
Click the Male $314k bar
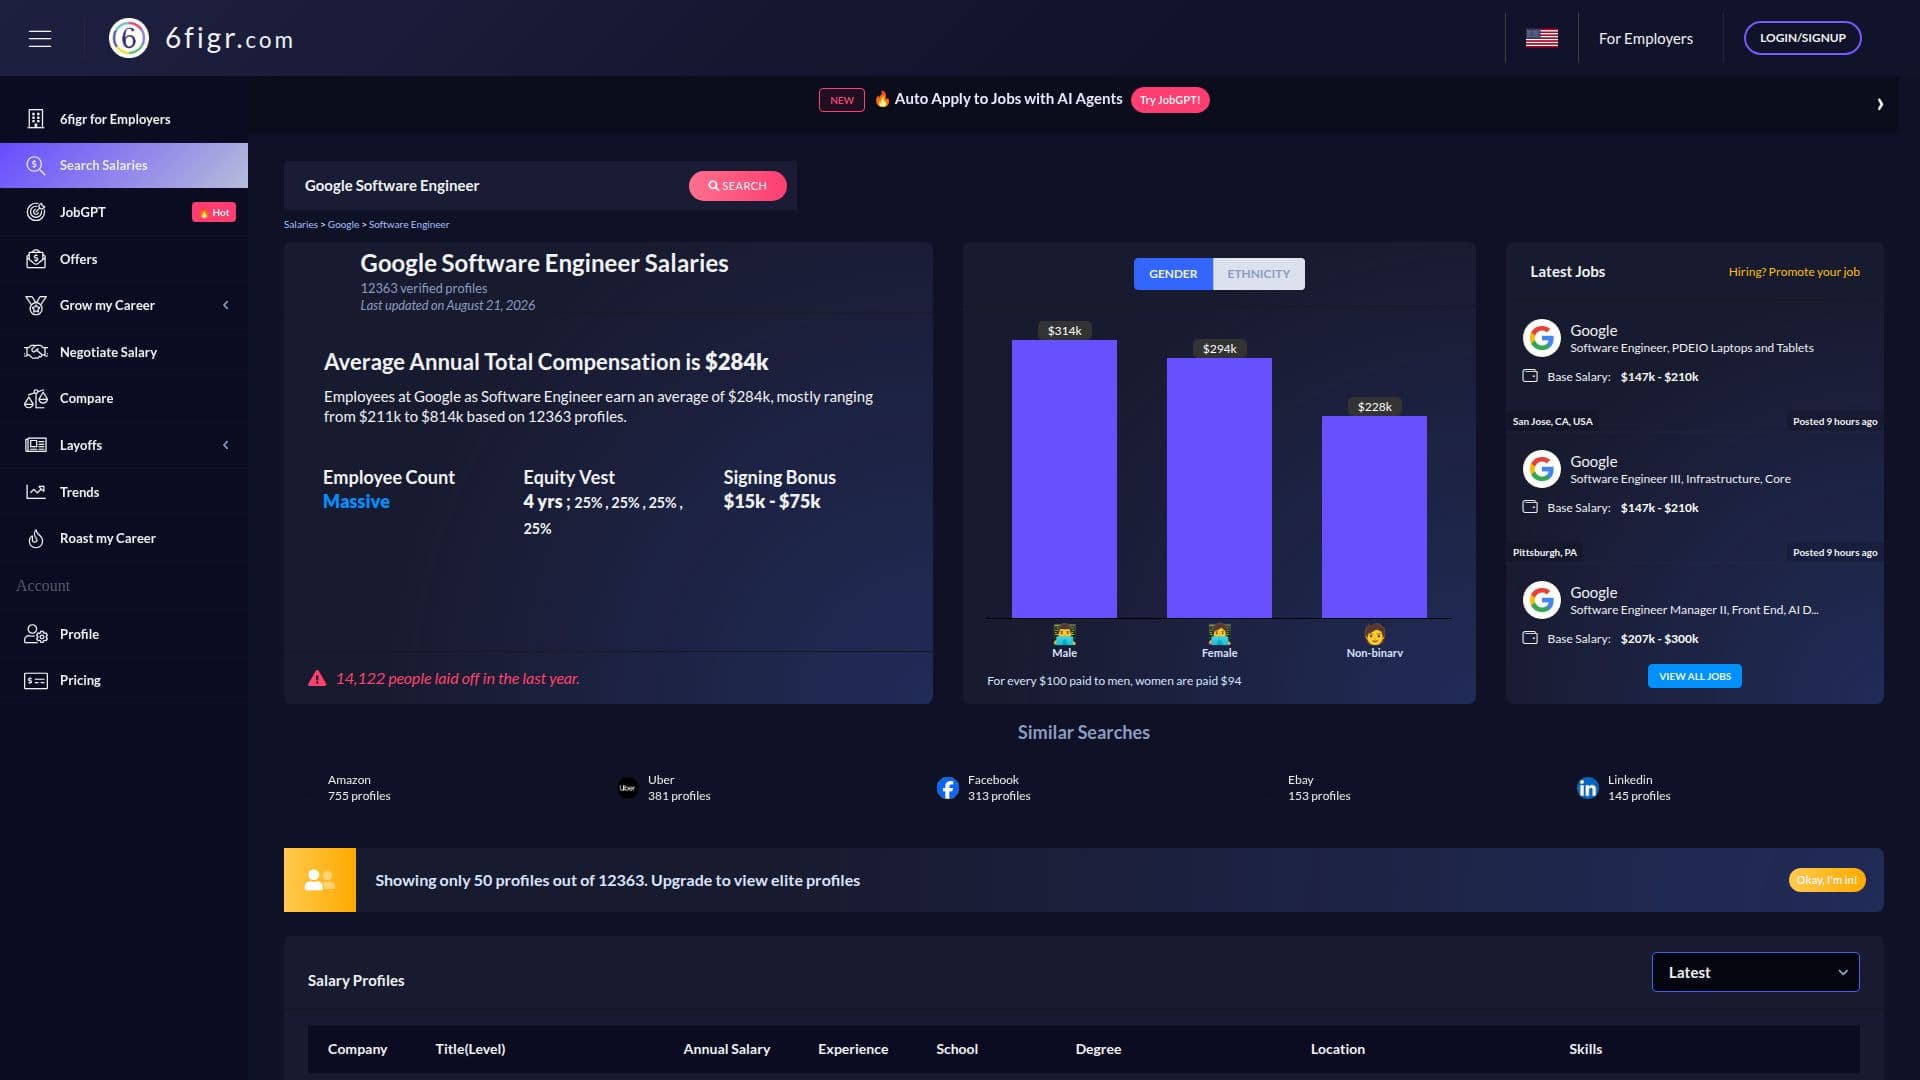[x=1064, y=479]
